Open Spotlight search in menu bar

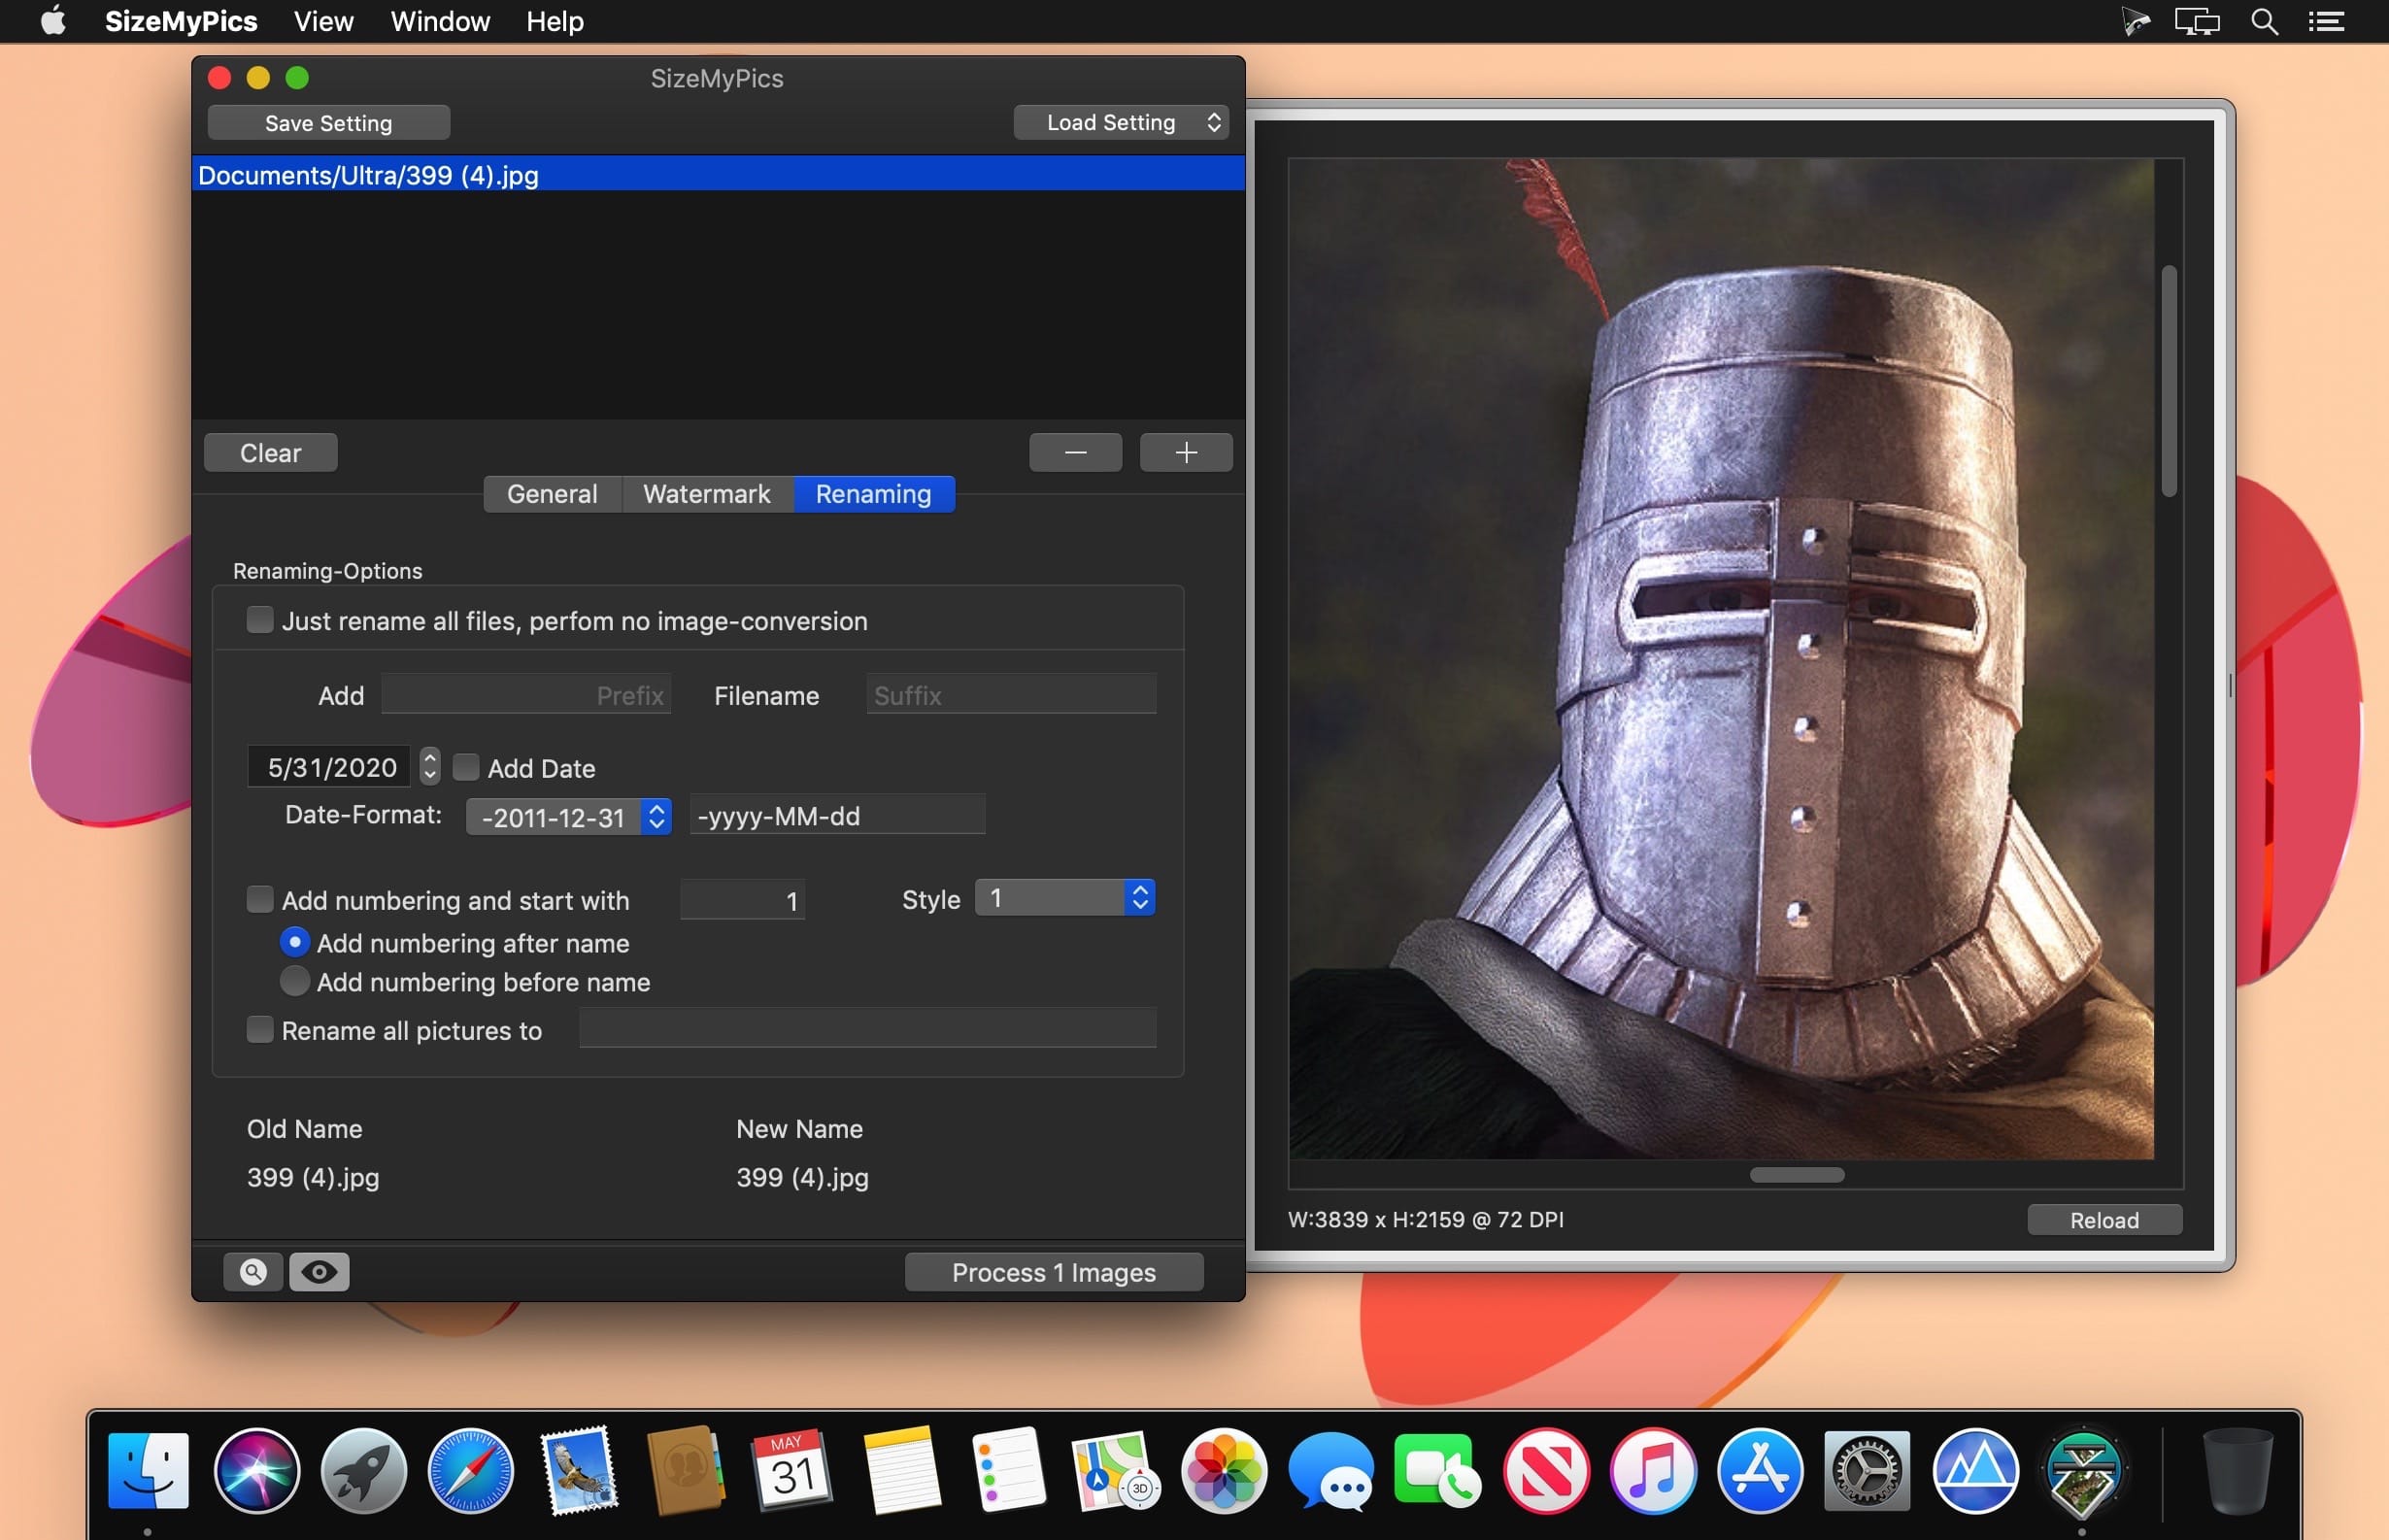tap(2264, 22)
